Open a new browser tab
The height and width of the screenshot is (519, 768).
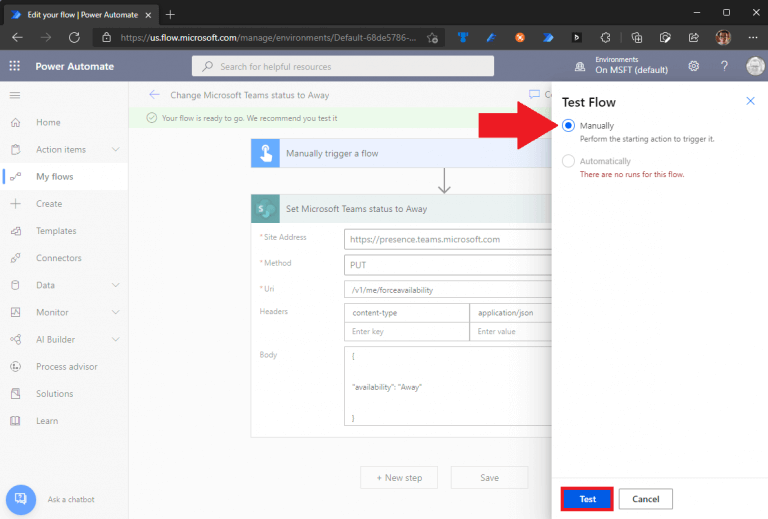[170, 15]
